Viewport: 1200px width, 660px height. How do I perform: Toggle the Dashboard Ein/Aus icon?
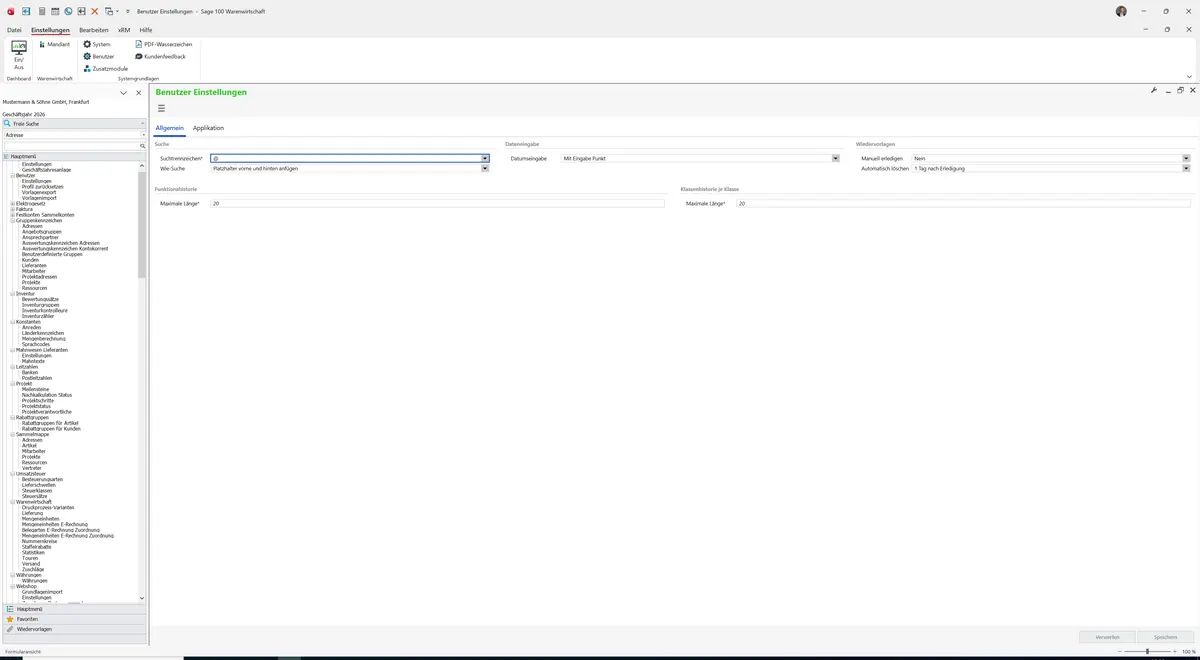pyautogui.click(x=19, y=54)
